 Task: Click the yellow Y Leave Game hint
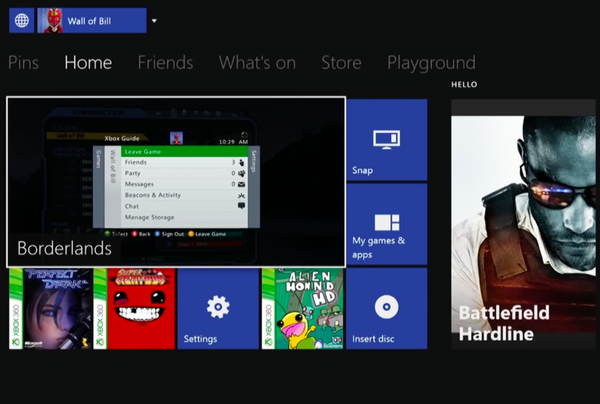point(207,234)
